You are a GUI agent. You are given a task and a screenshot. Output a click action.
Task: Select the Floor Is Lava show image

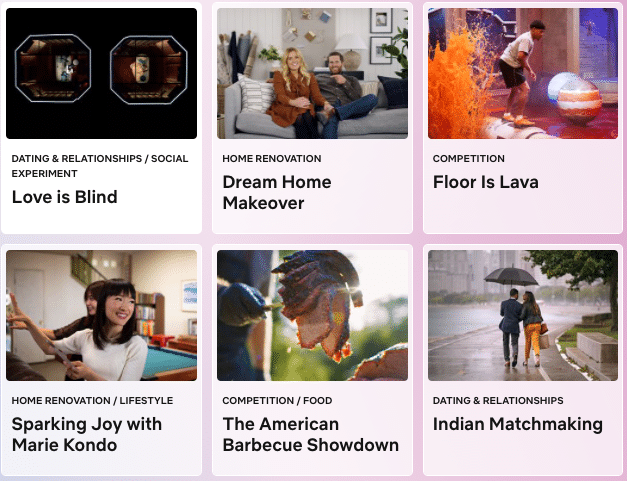tap(523, 74)
